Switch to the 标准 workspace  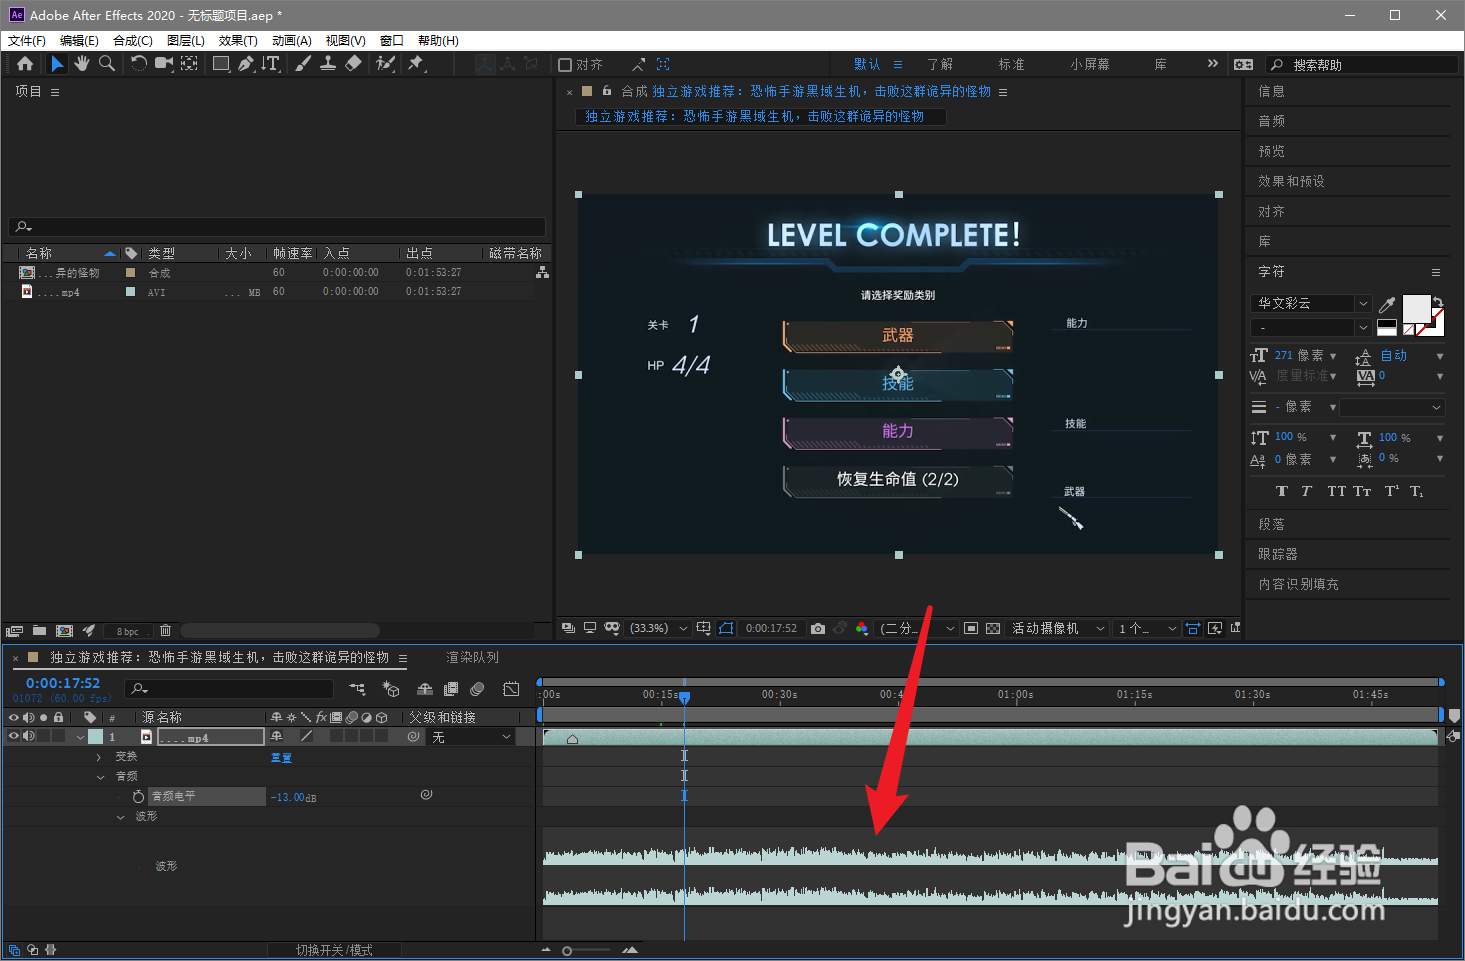(x=1011, y=64)
